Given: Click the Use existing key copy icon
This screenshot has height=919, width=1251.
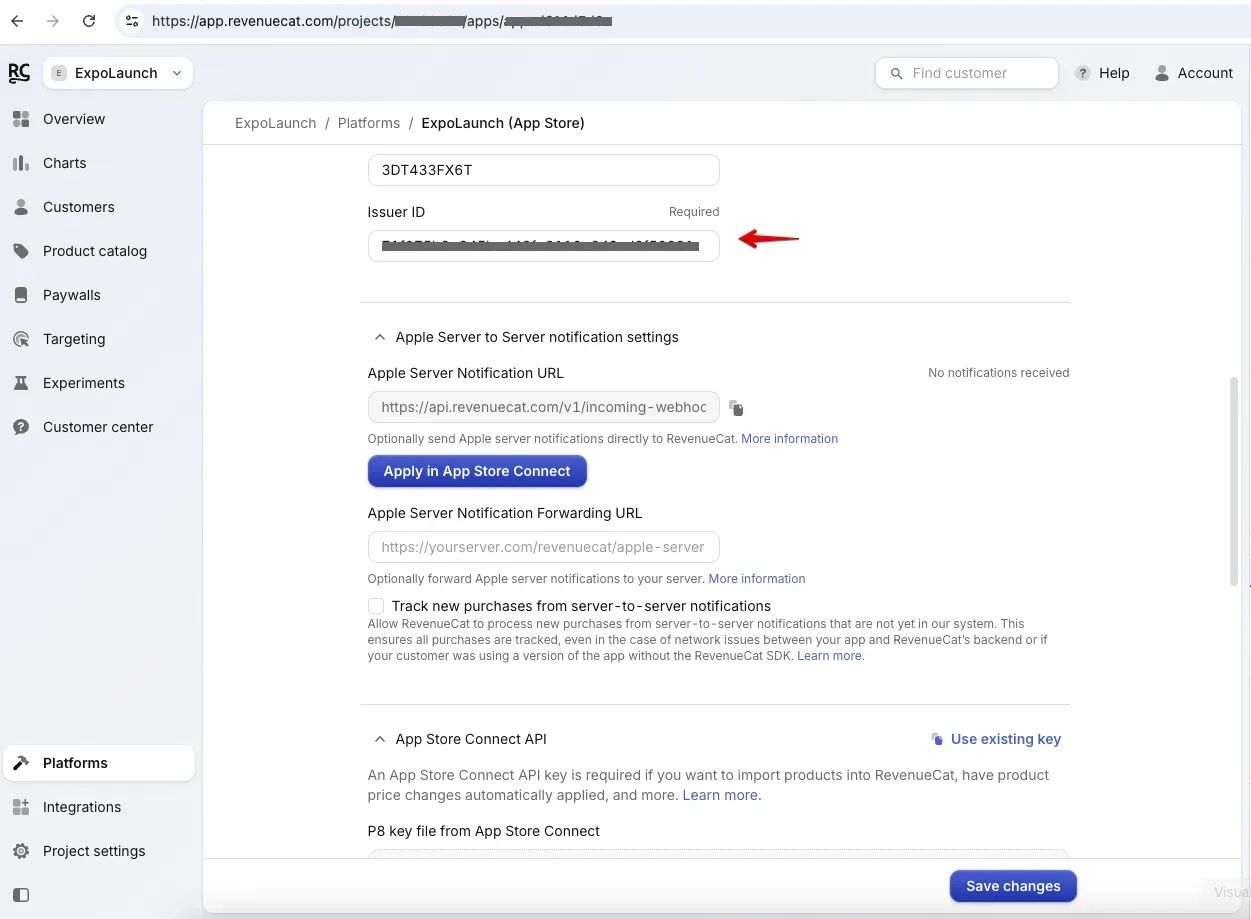Looking at the screenshot, I should (937, 740).
